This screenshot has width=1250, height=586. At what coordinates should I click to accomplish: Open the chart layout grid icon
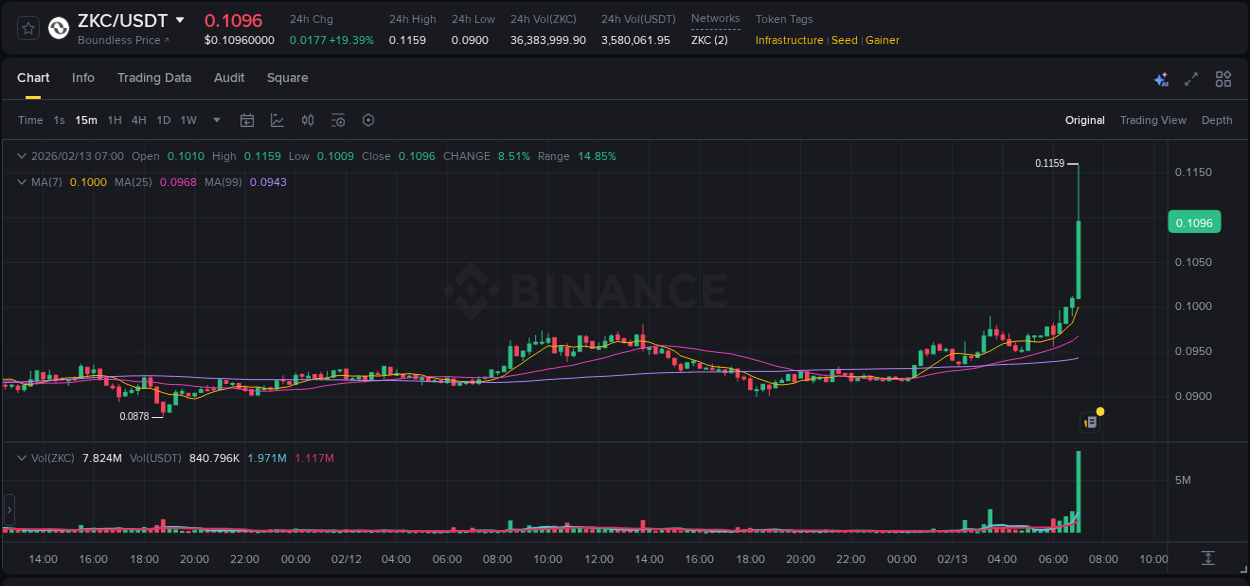tap(1223, 78)
